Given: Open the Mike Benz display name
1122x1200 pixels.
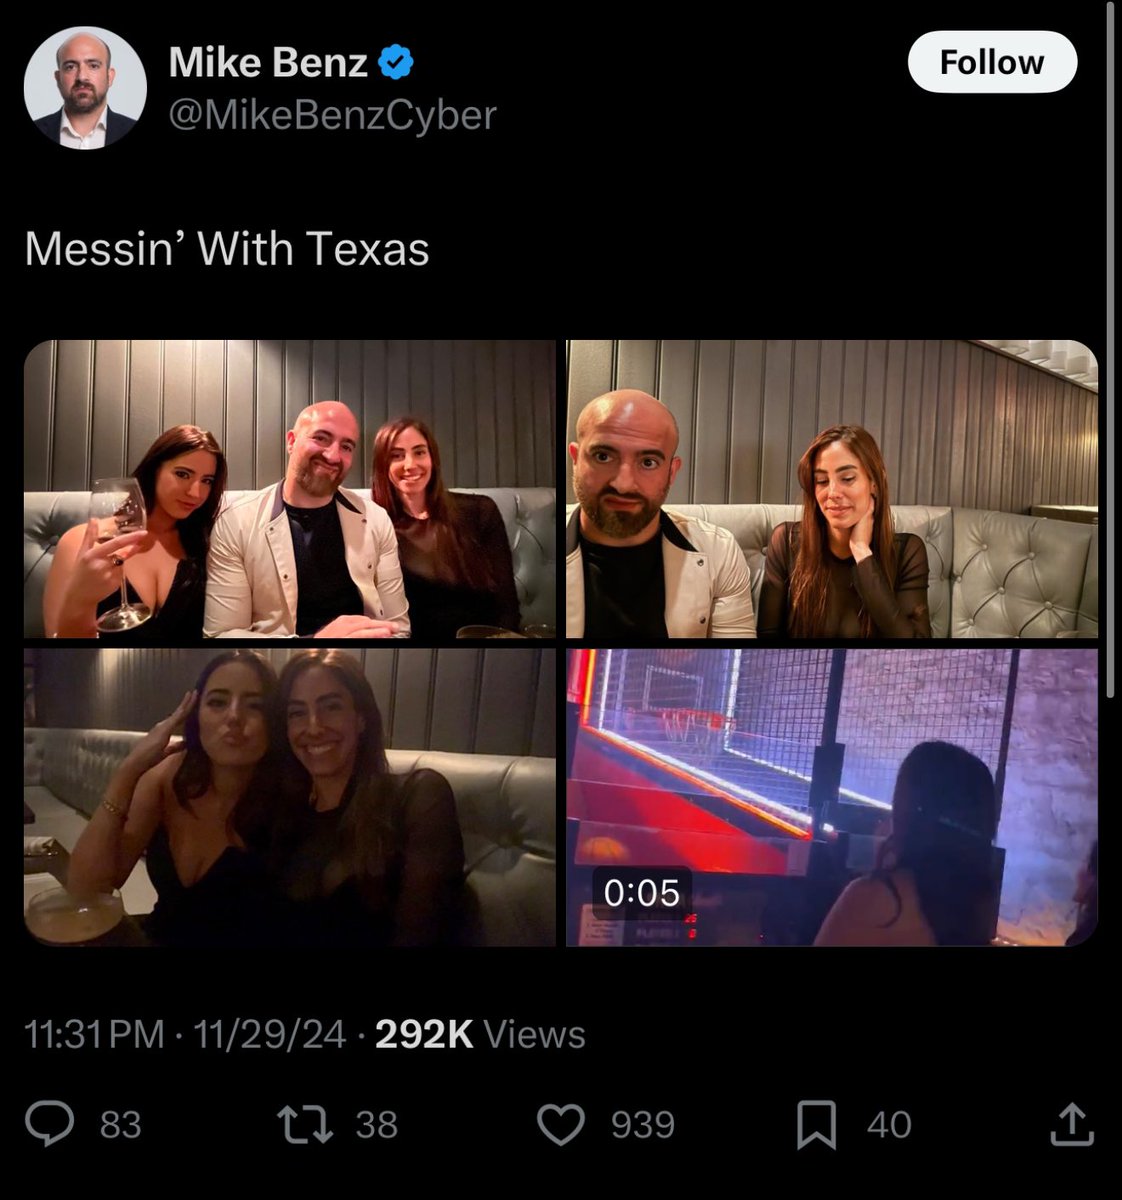Looking at the screenshot, I should pyautogui.click(x=268, y=63).
